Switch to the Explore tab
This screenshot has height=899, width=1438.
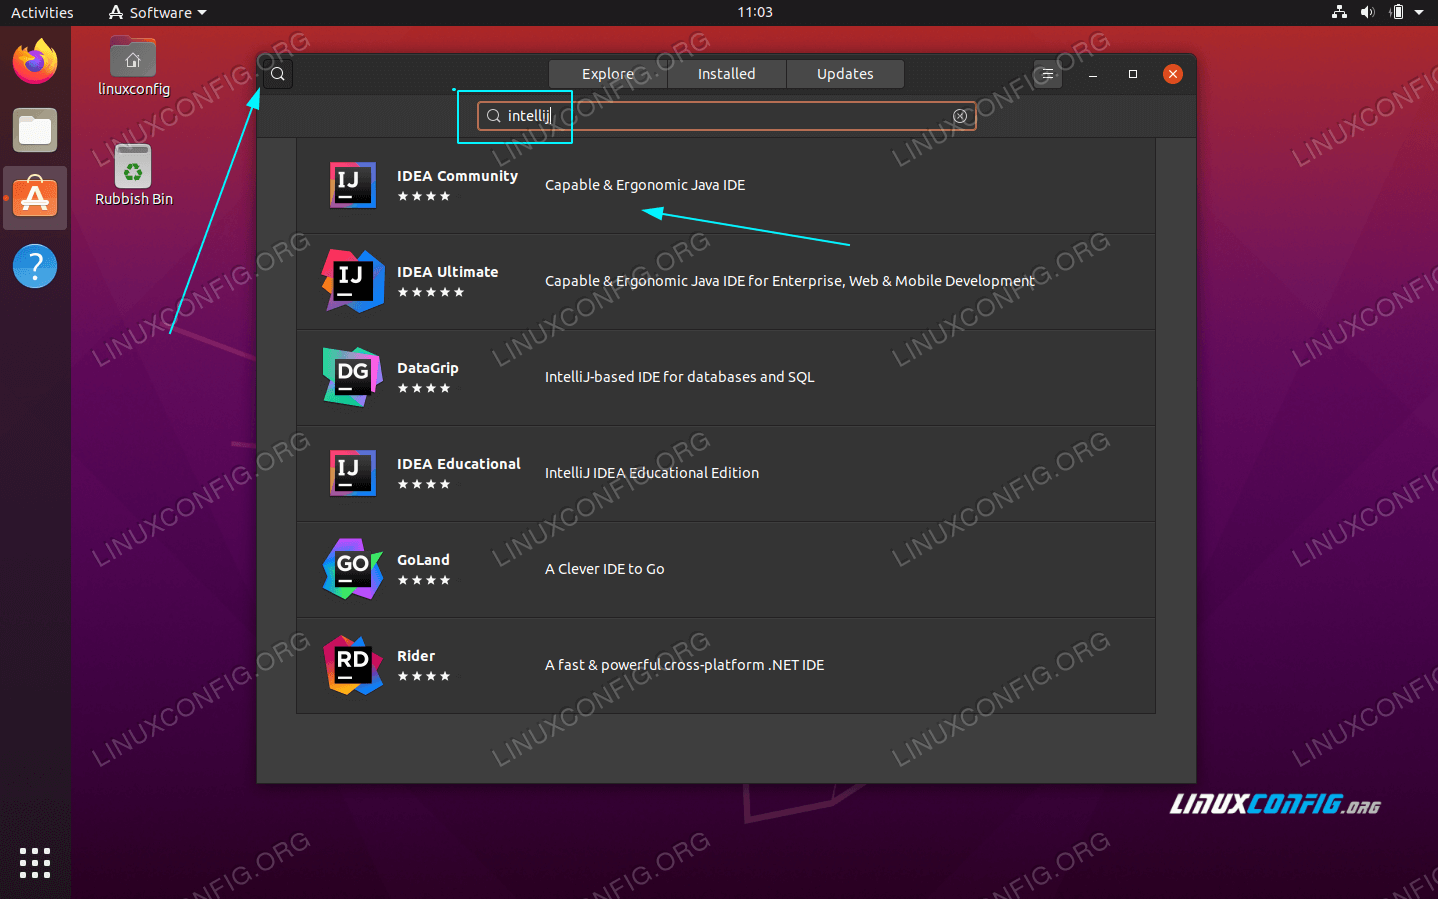click(608, 74)
